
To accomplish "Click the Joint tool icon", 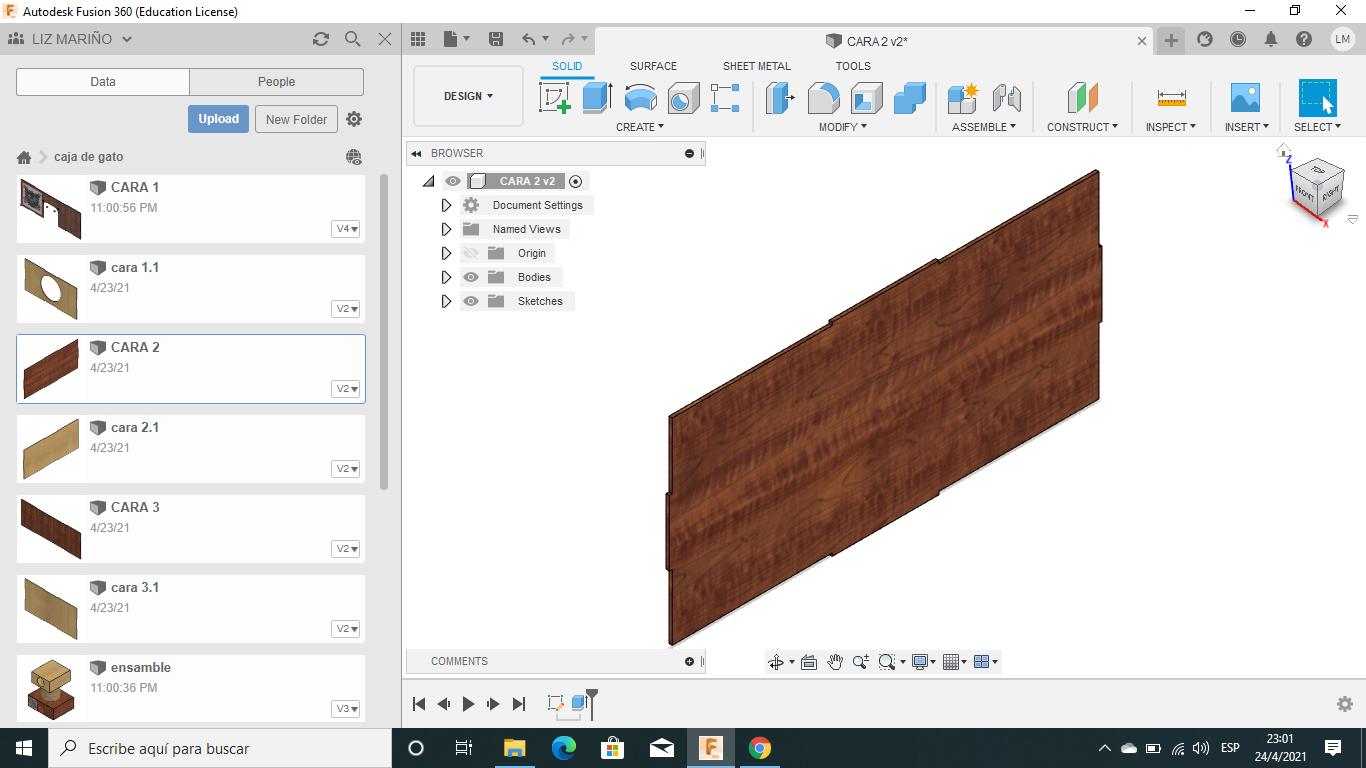I will (x=1006, y=98).
